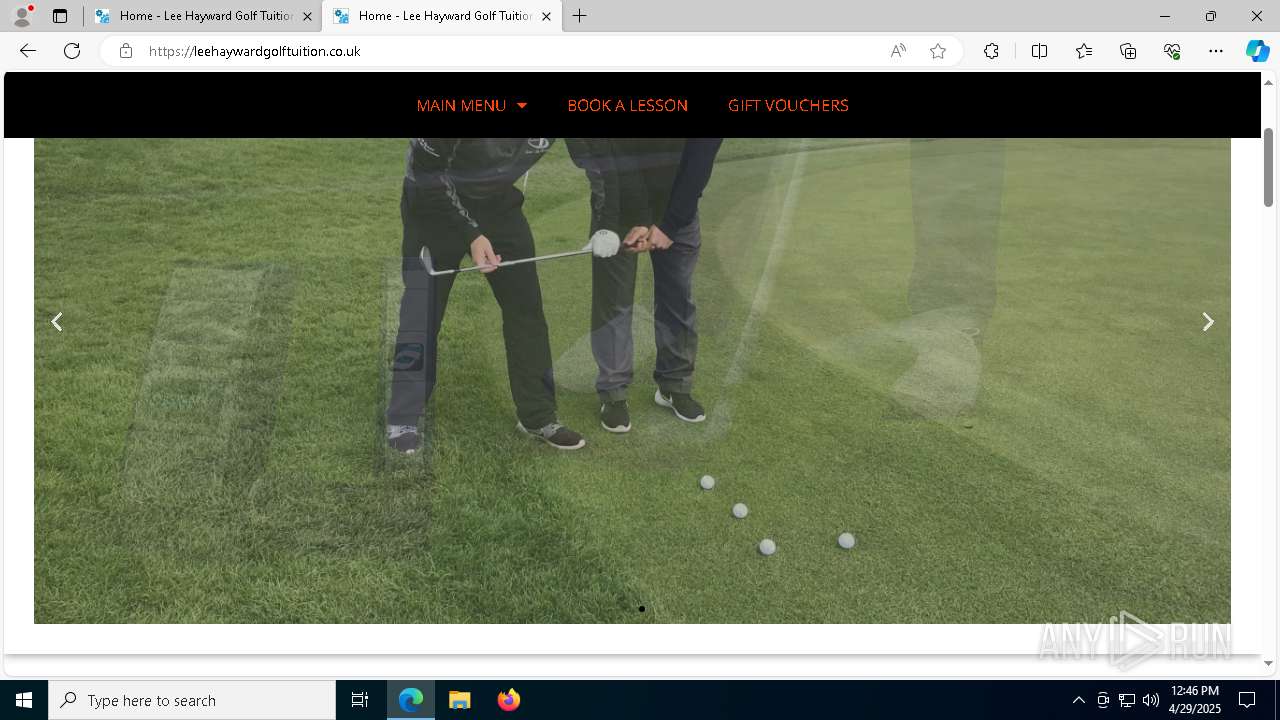Screen dimensions: 1280x720
Task: Close the first Lee Hayward Golf tab
Action: coord(307,16)
